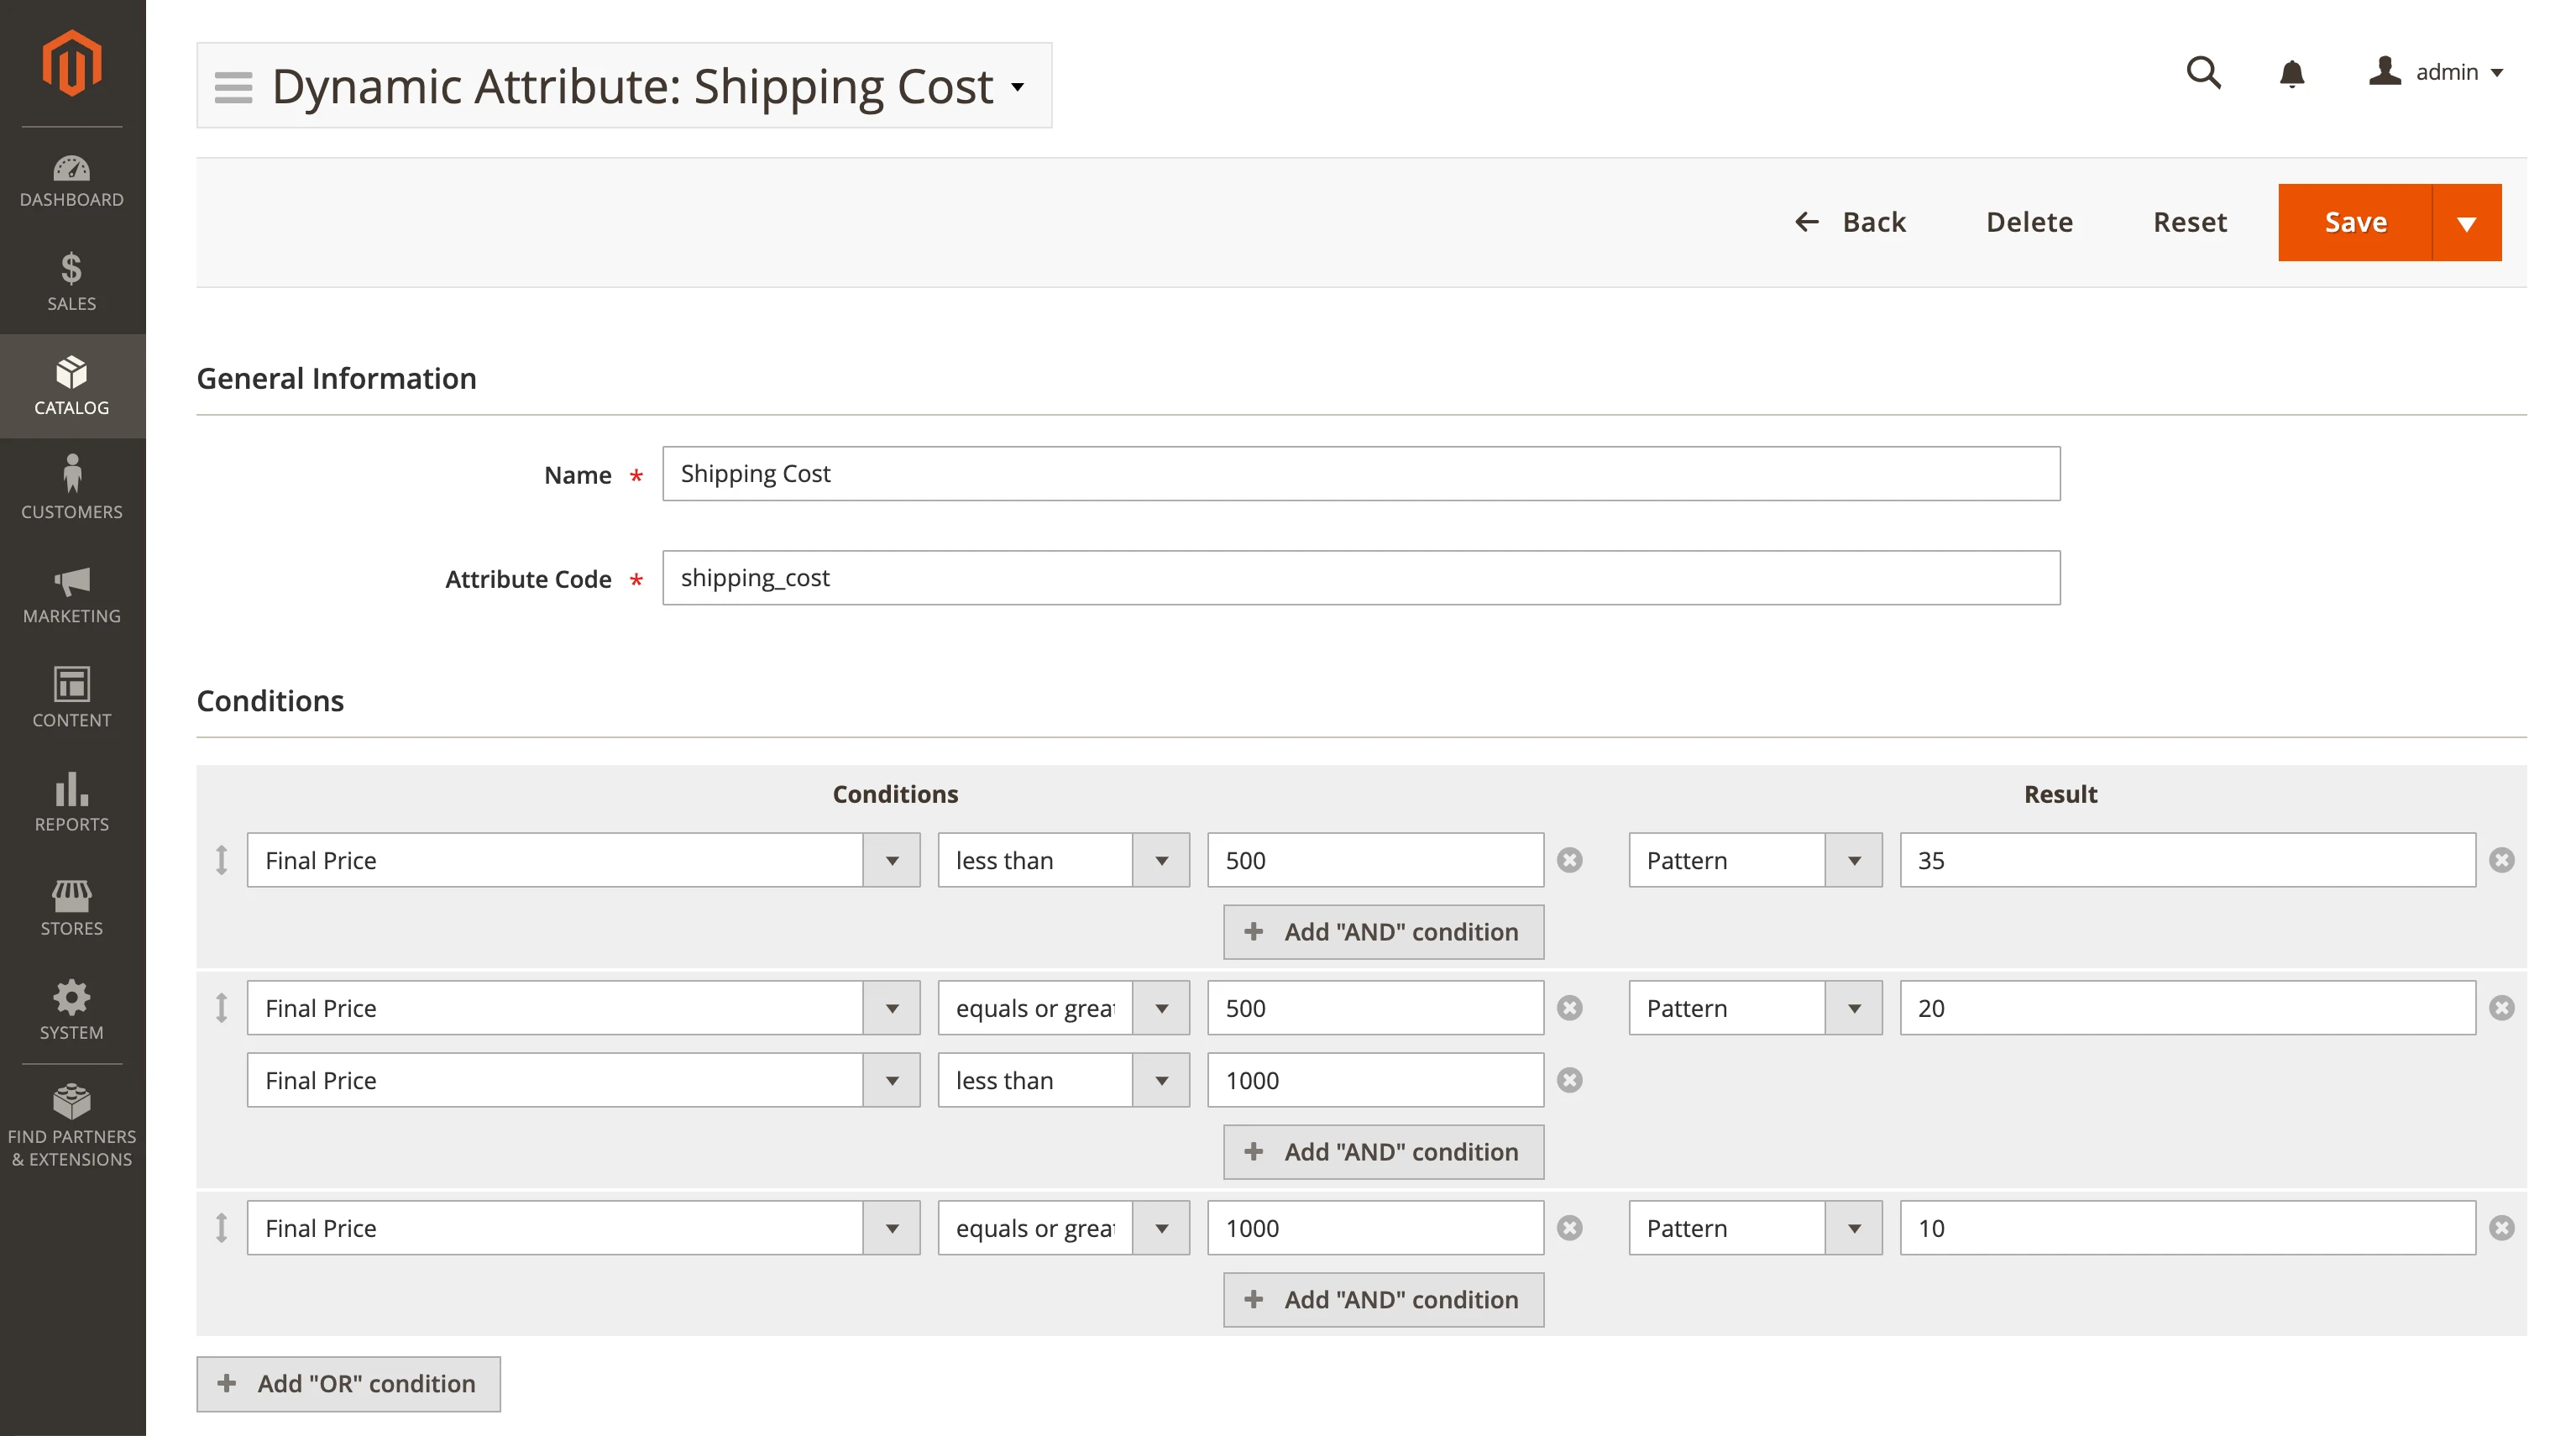Go to Reports in the sidebar
The width and height of the screenshot is (2576, 1436).
coord(71,803)
